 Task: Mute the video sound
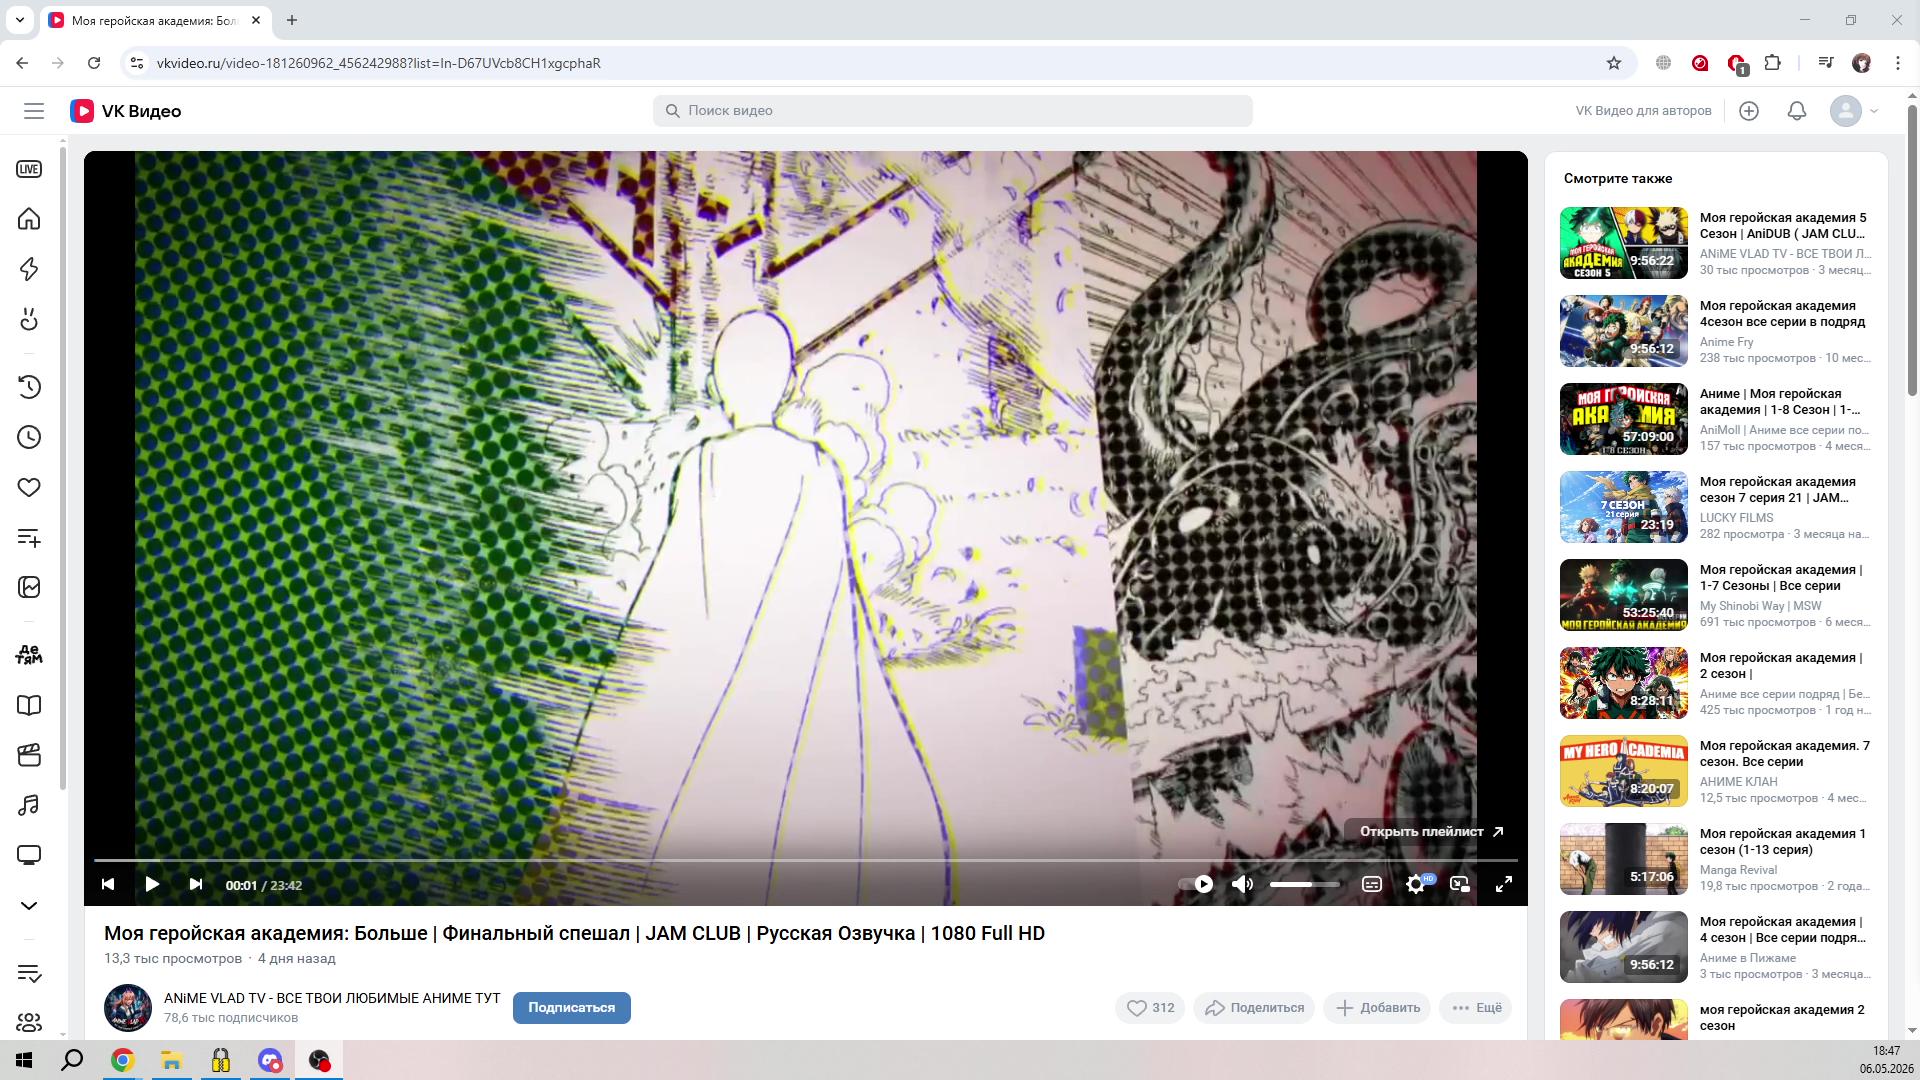1242,884
